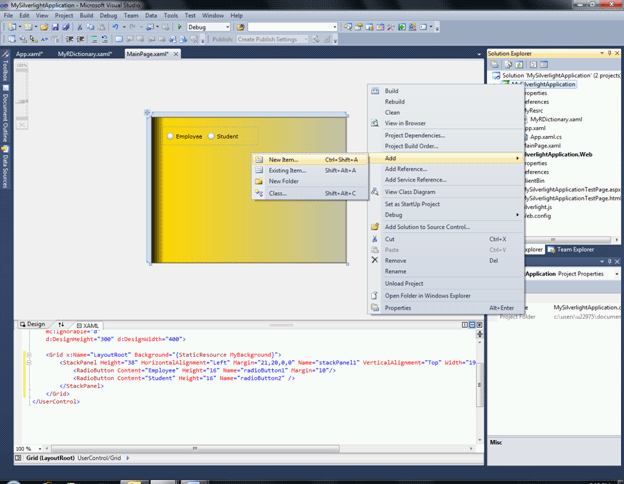Choose Add Reference from the context menu

(405, 169)
